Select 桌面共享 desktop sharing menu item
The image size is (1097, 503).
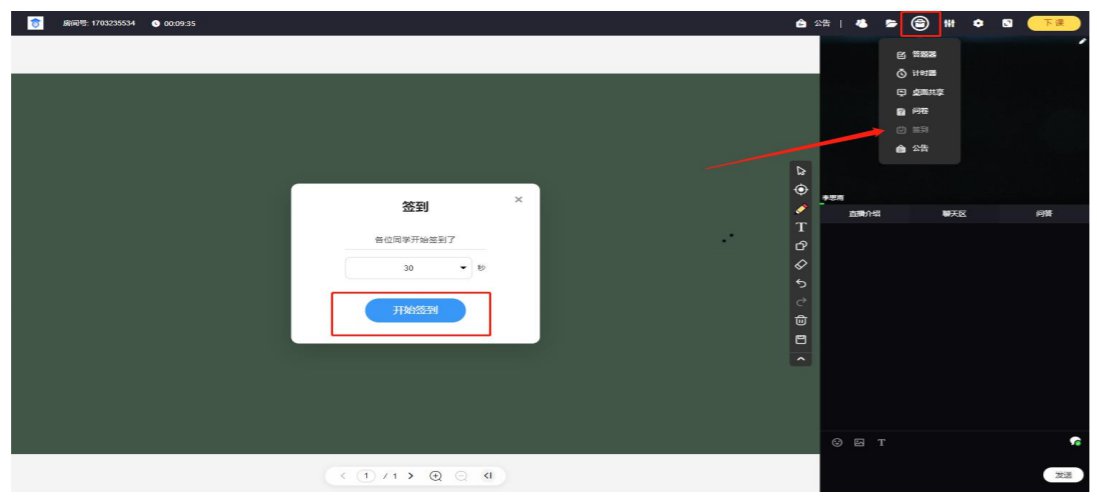click(921, 92)
